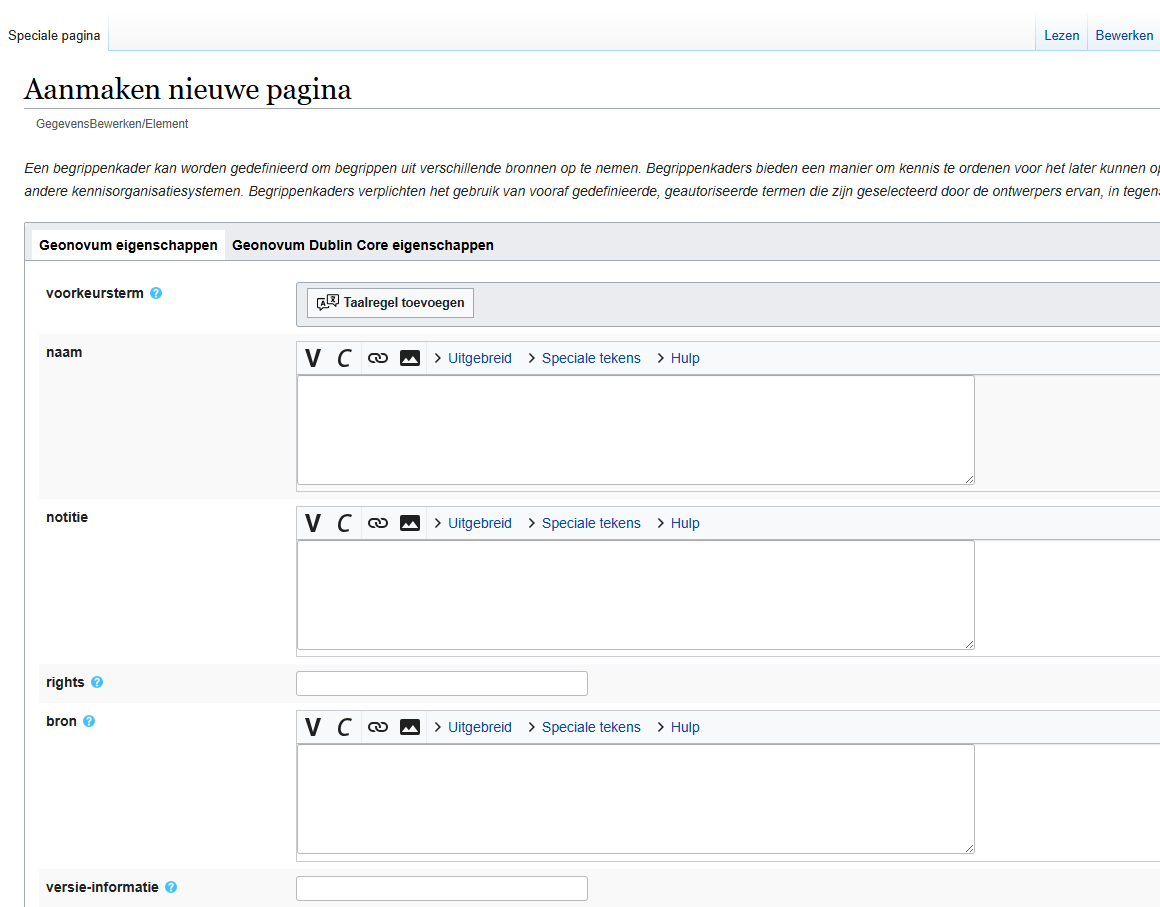
Task: Switch to Geonovum Dublin Core eigenschappen tab
Action: point(363,245)
